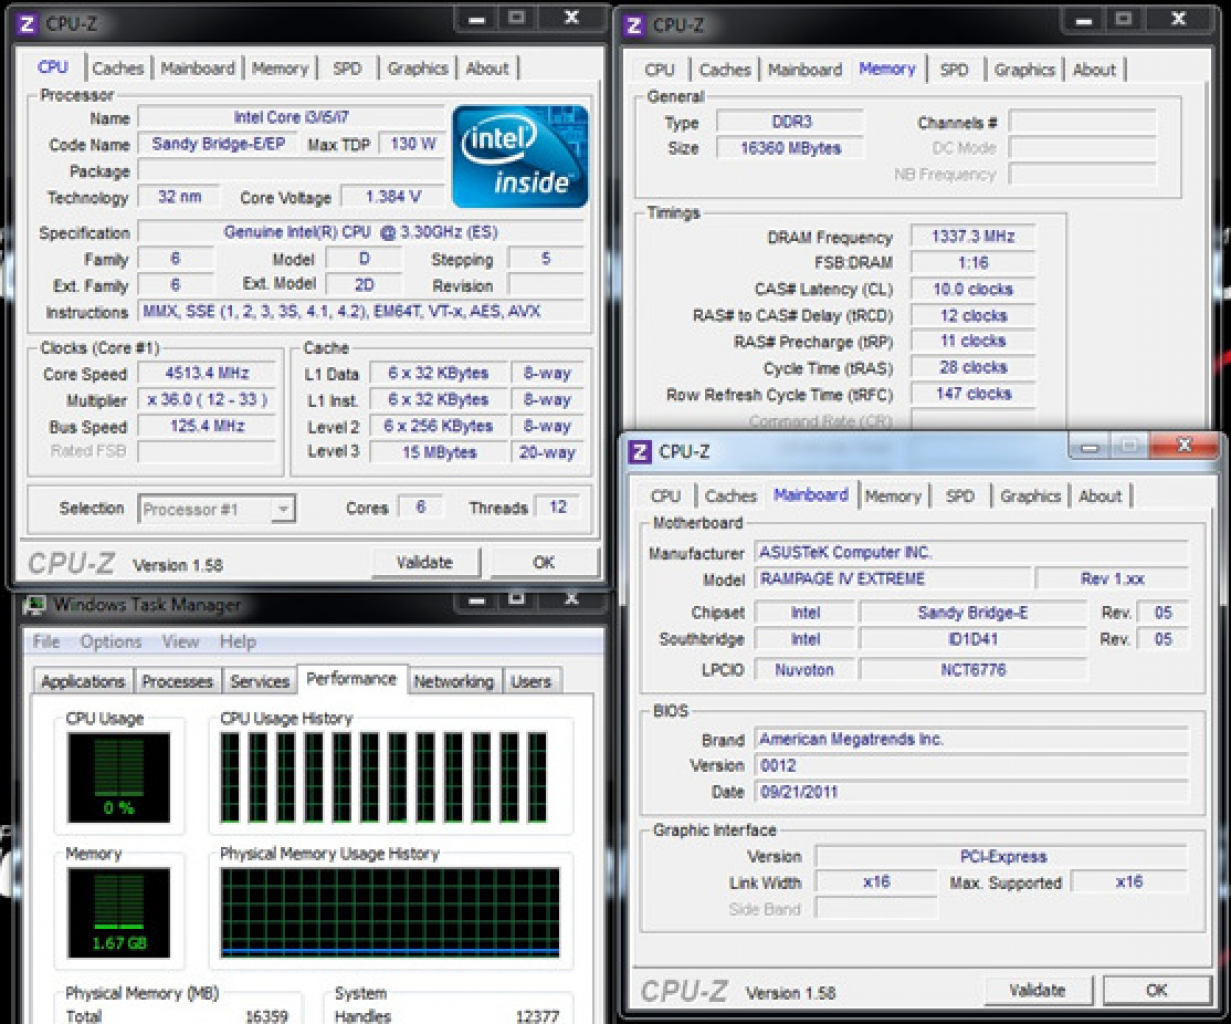
Task: Click the CPU-Z logo icon in Mainboard window title
Action: click(x=640, y=452)
